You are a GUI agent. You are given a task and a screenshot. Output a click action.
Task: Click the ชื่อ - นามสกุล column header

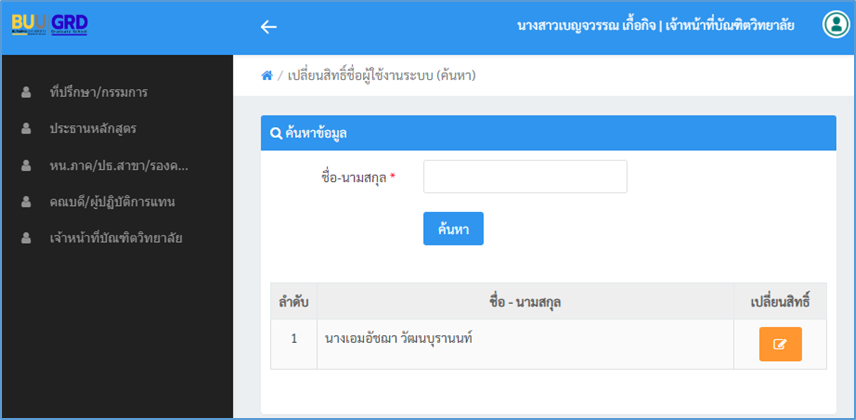point(524,301)
